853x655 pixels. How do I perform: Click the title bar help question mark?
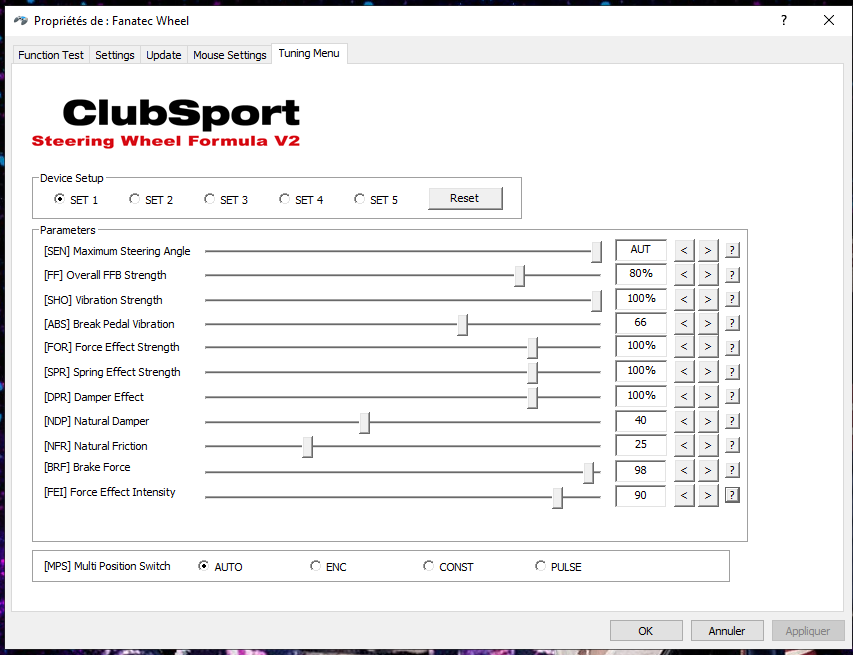tap(784, 21)
